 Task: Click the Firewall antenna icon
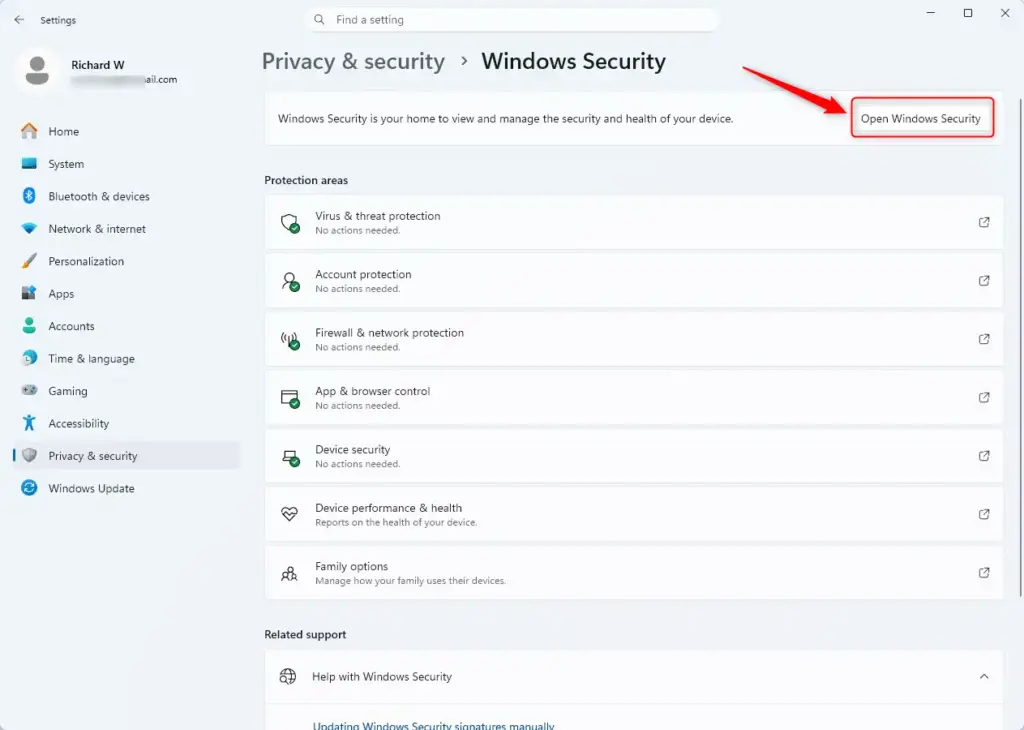pos(290,340)
